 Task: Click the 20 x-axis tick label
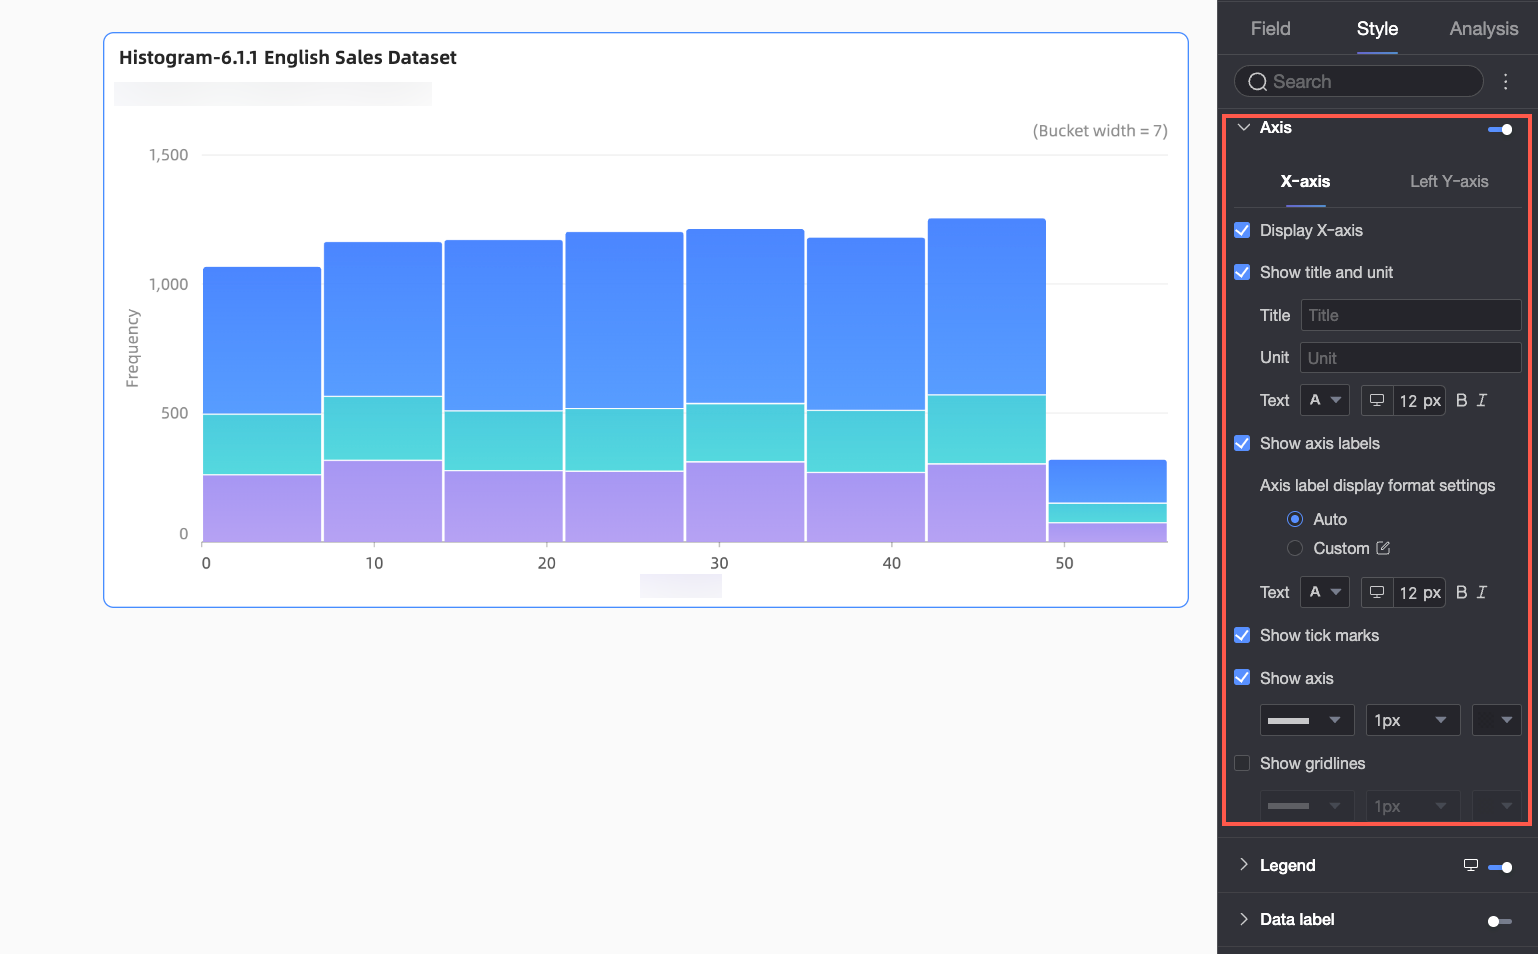coord(546,563)
